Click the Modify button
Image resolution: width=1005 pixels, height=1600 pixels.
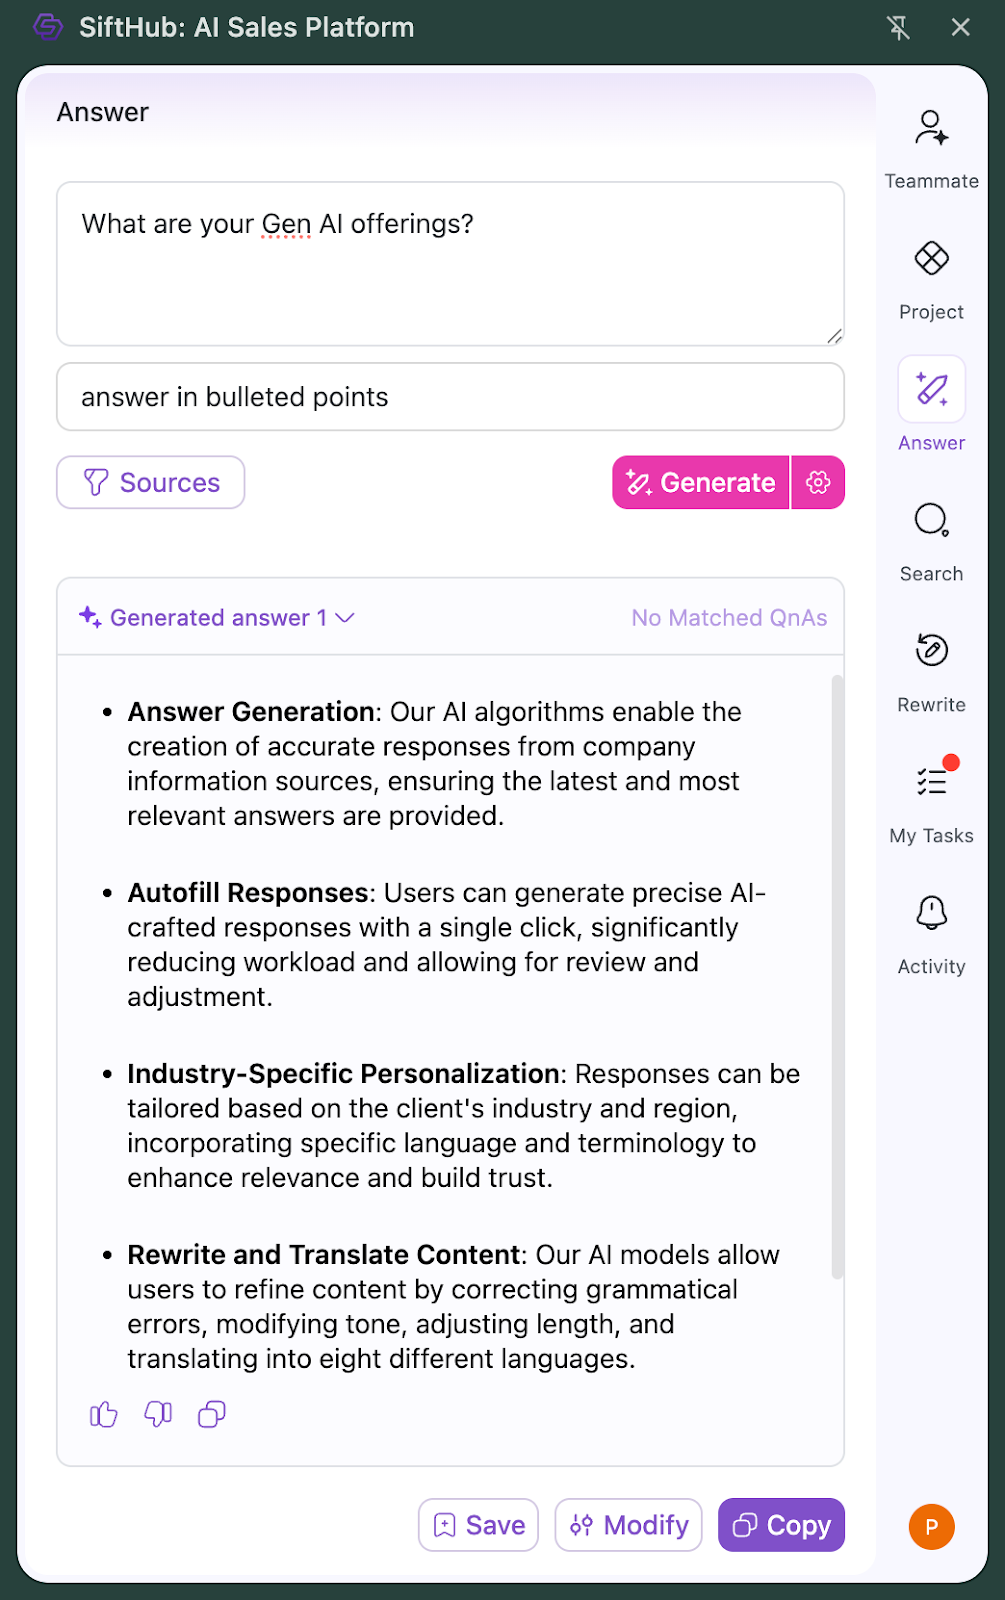coord(629,1525)
